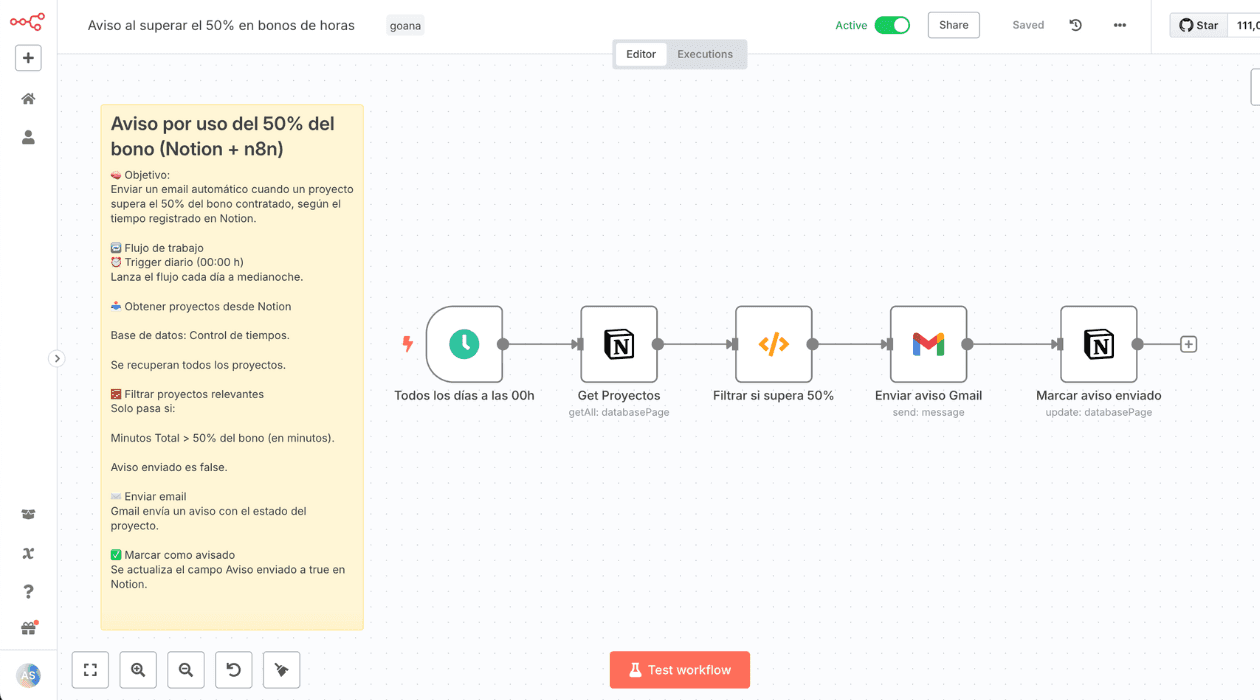Viewport: 1260px width, 700px height.
Task: Select the Enviar aviso Gmail node
Action: (928, 344)
